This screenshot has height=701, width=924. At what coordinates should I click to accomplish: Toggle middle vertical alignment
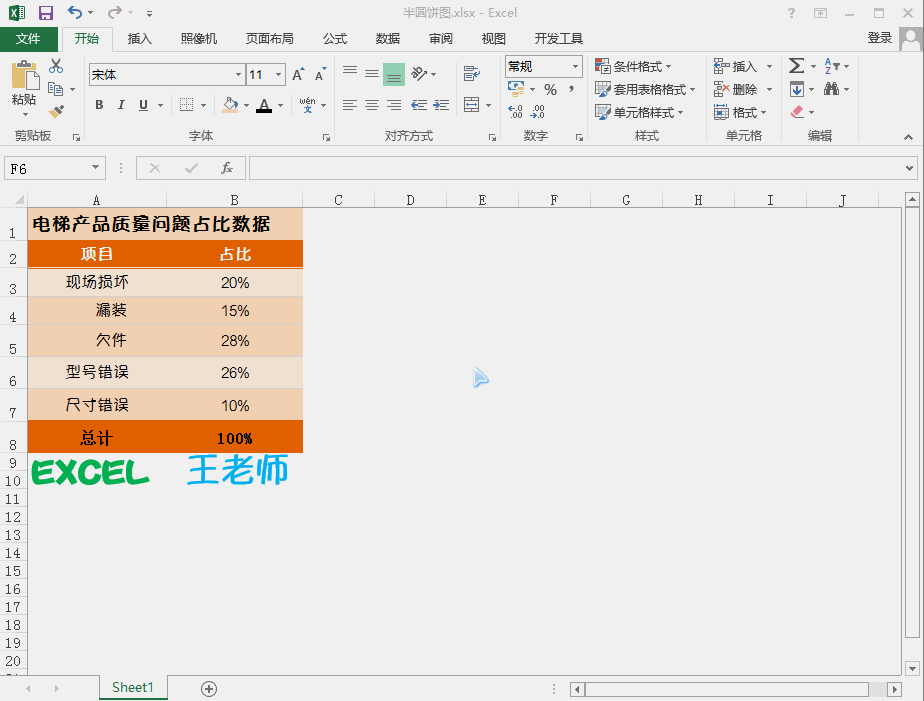pos(372,74)
